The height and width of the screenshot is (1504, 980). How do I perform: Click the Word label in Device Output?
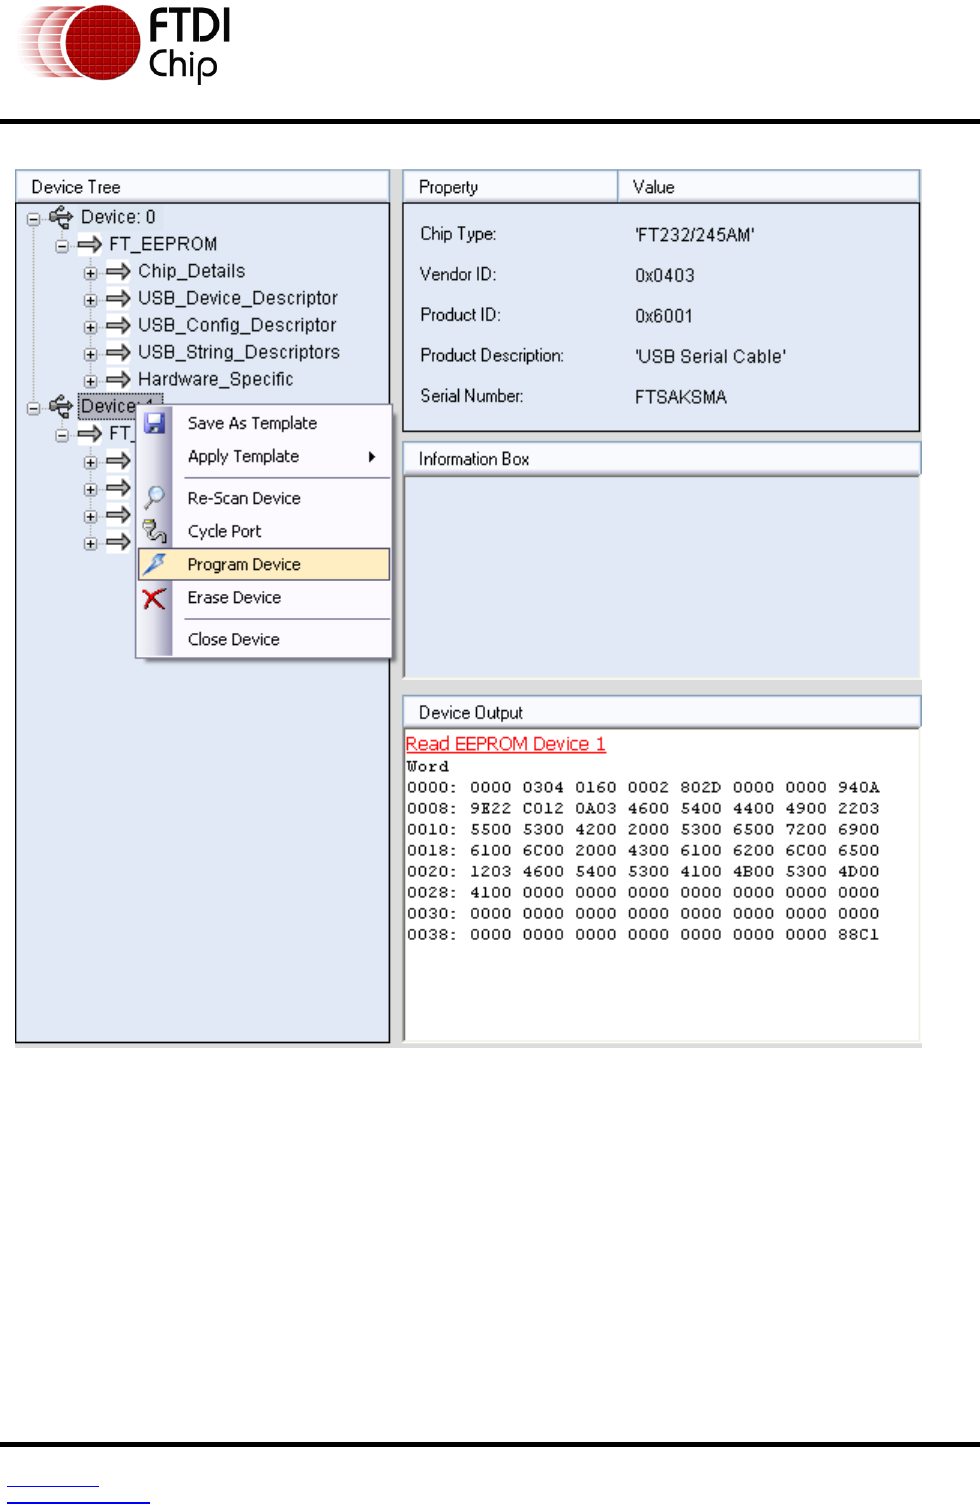[427, 766]
